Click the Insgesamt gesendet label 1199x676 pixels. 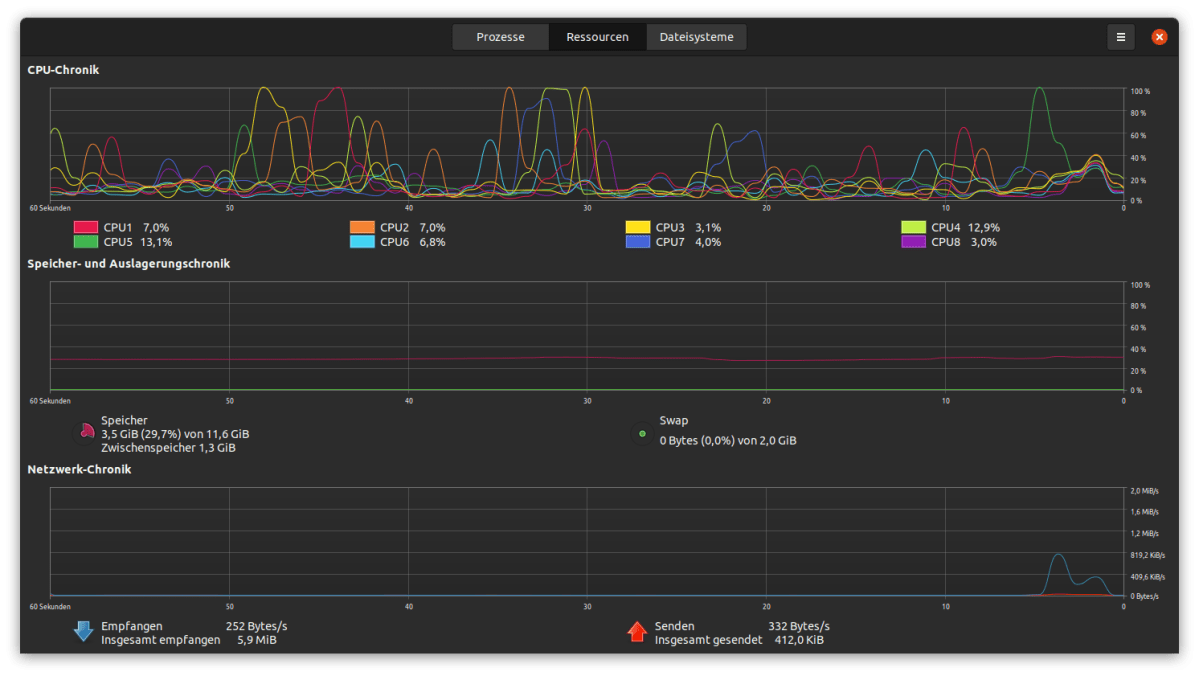[708, 639]
